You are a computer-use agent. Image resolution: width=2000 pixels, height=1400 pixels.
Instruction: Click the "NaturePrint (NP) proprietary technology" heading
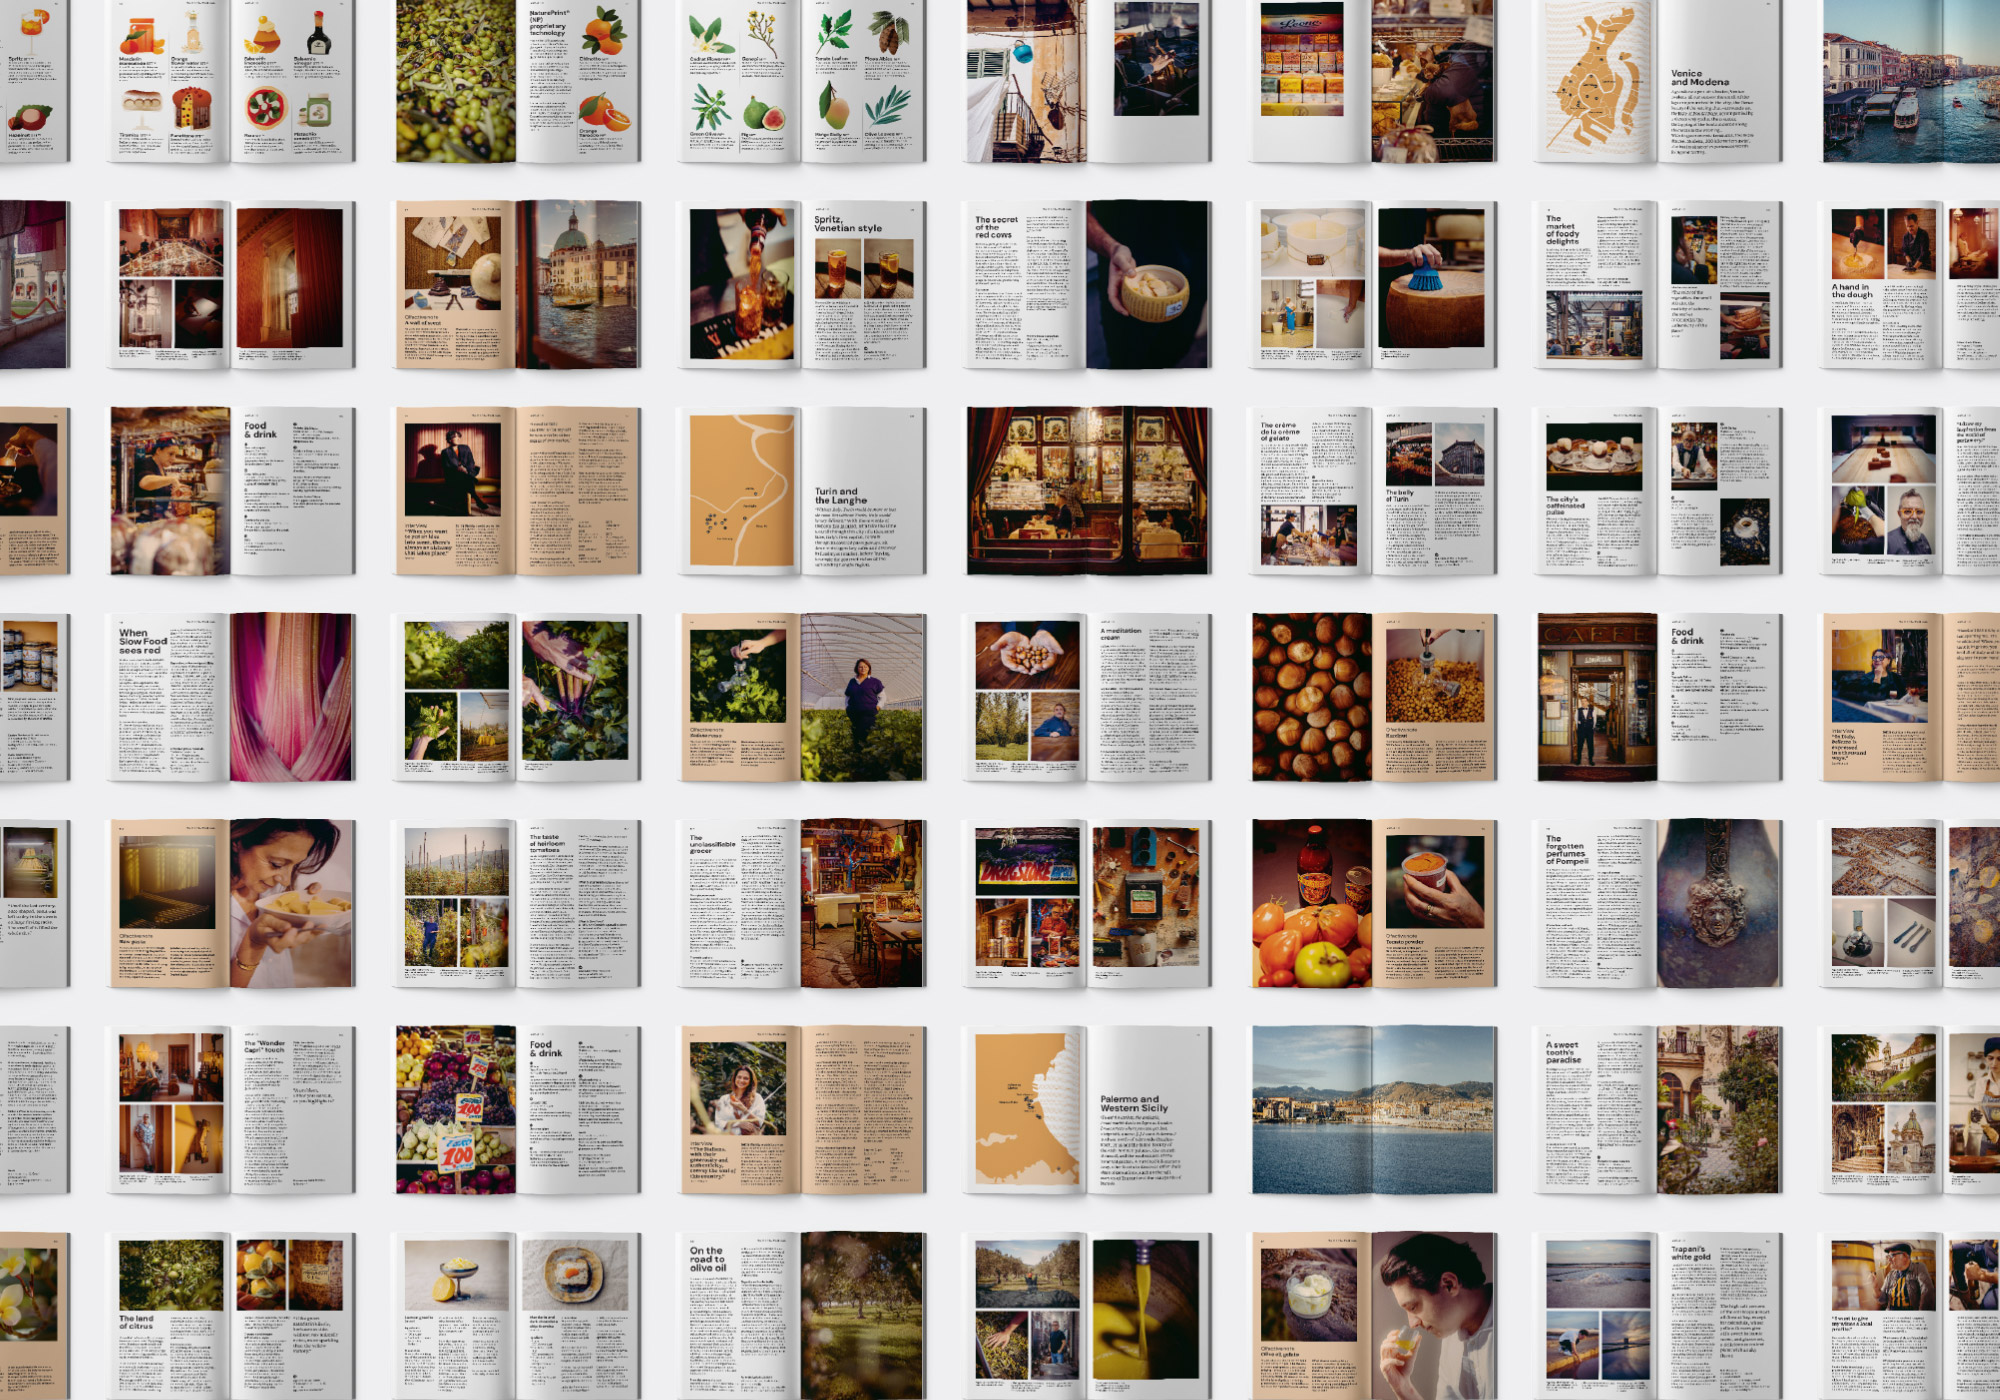point(548,23)
